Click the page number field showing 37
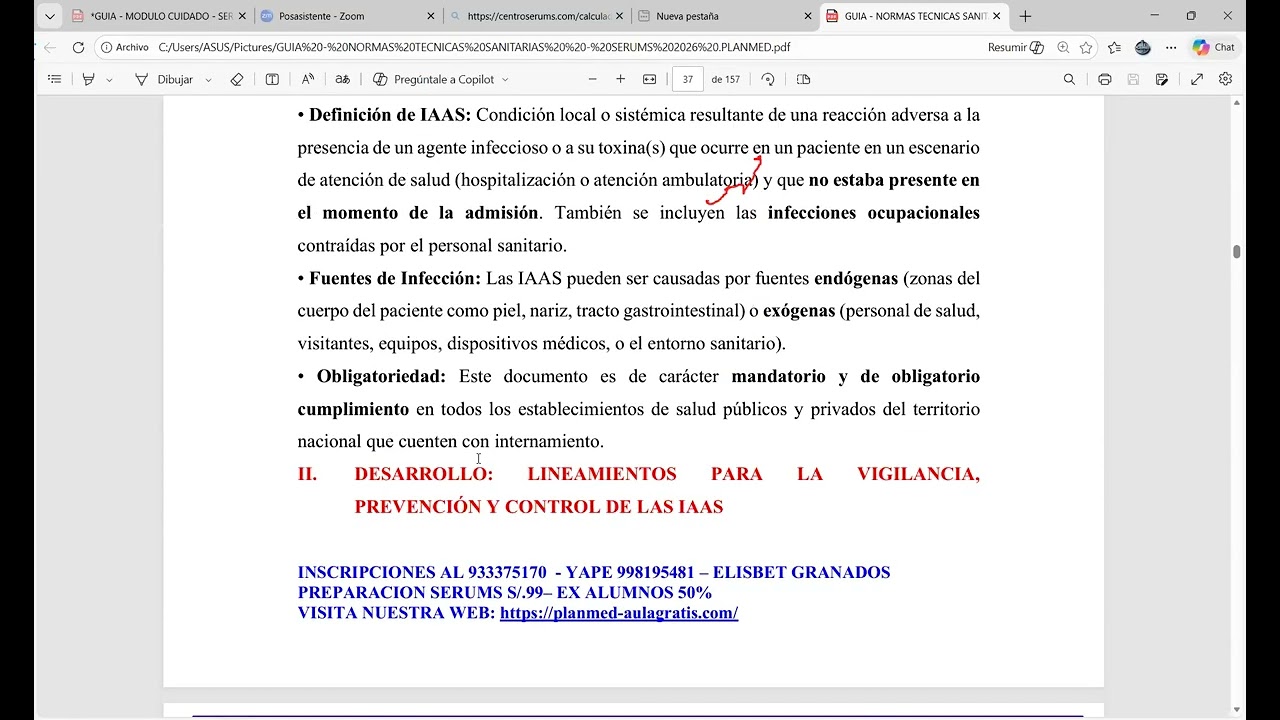Screen dimensions: 1280x720 (688, 79)
